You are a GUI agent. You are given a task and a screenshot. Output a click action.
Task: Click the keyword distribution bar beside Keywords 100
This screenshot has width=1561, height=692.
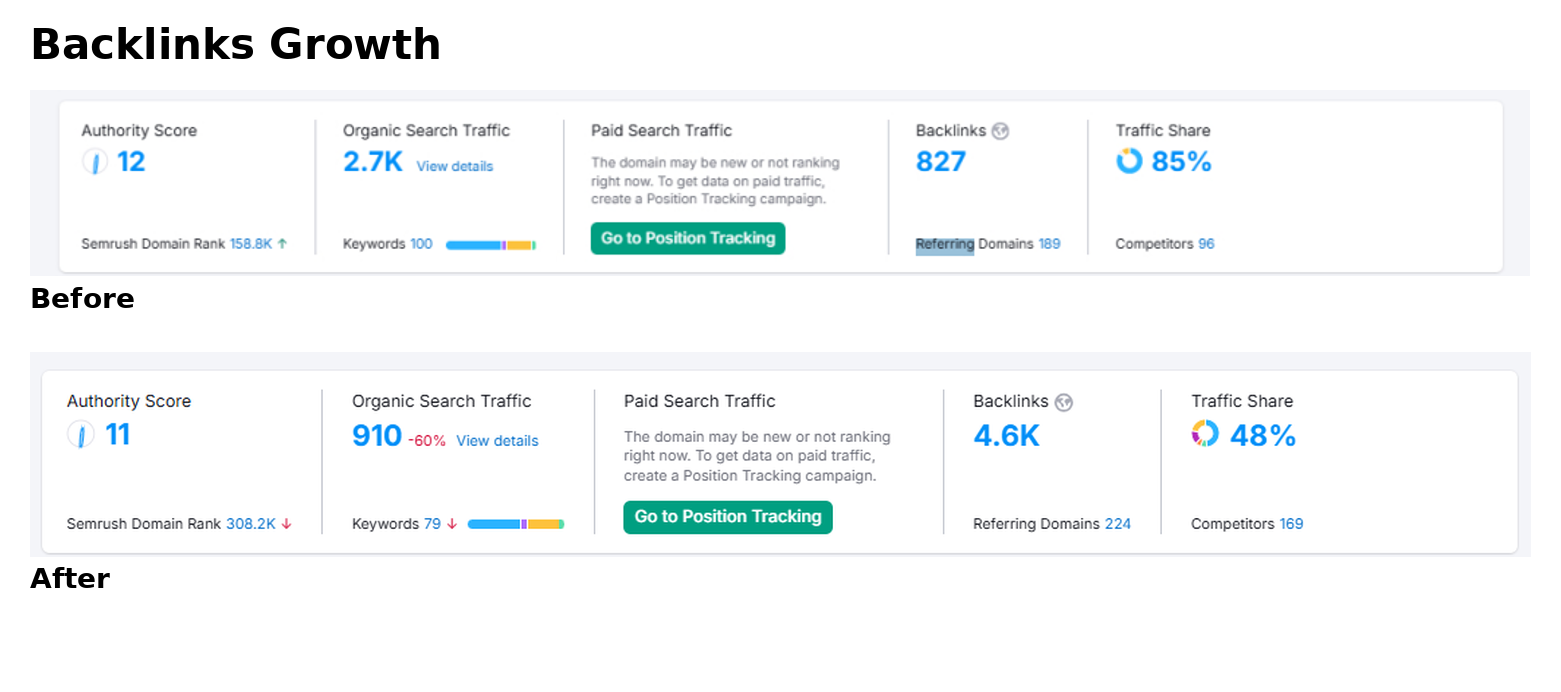(x=491, y=245)
